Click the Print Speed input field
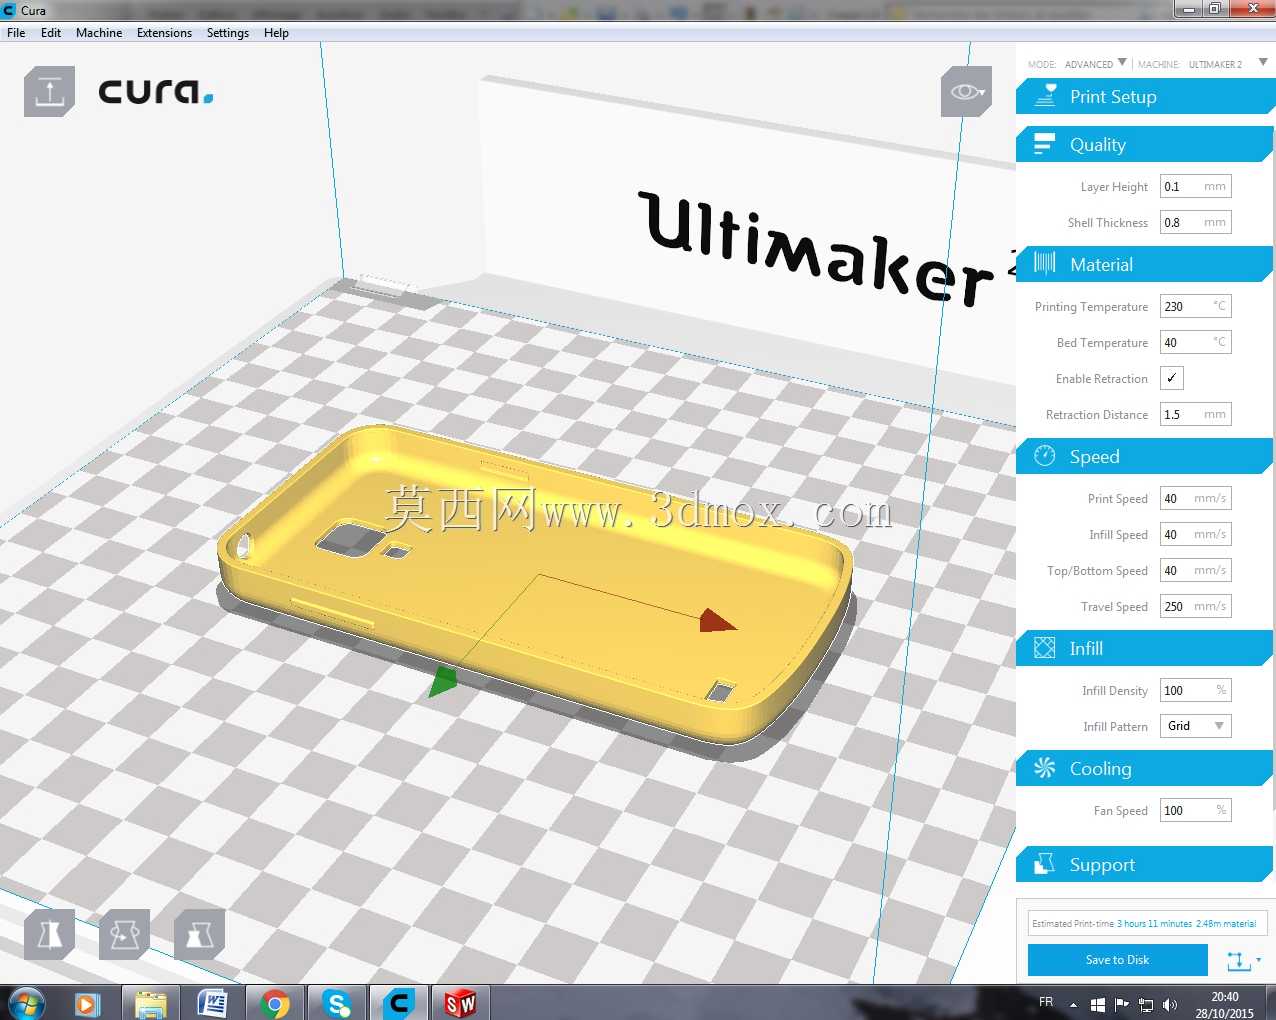The width and height of the screenshot is (1276, 1020). point(1195,498)
